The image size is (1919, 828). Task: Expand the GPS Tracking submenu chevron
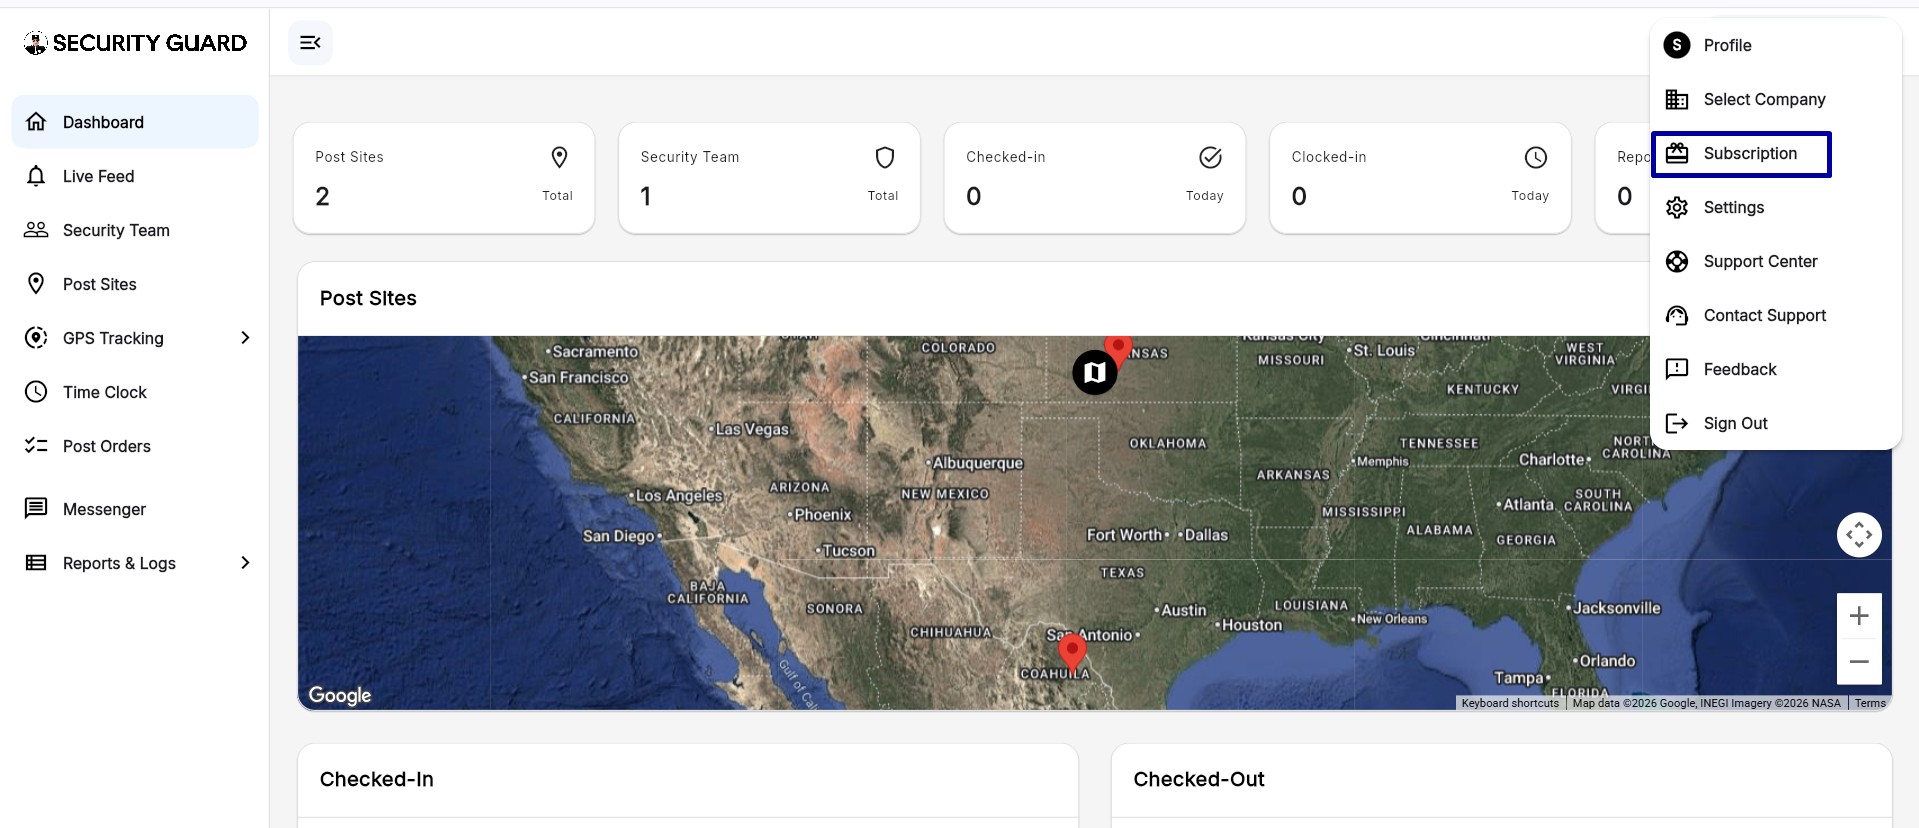point(245,338)
